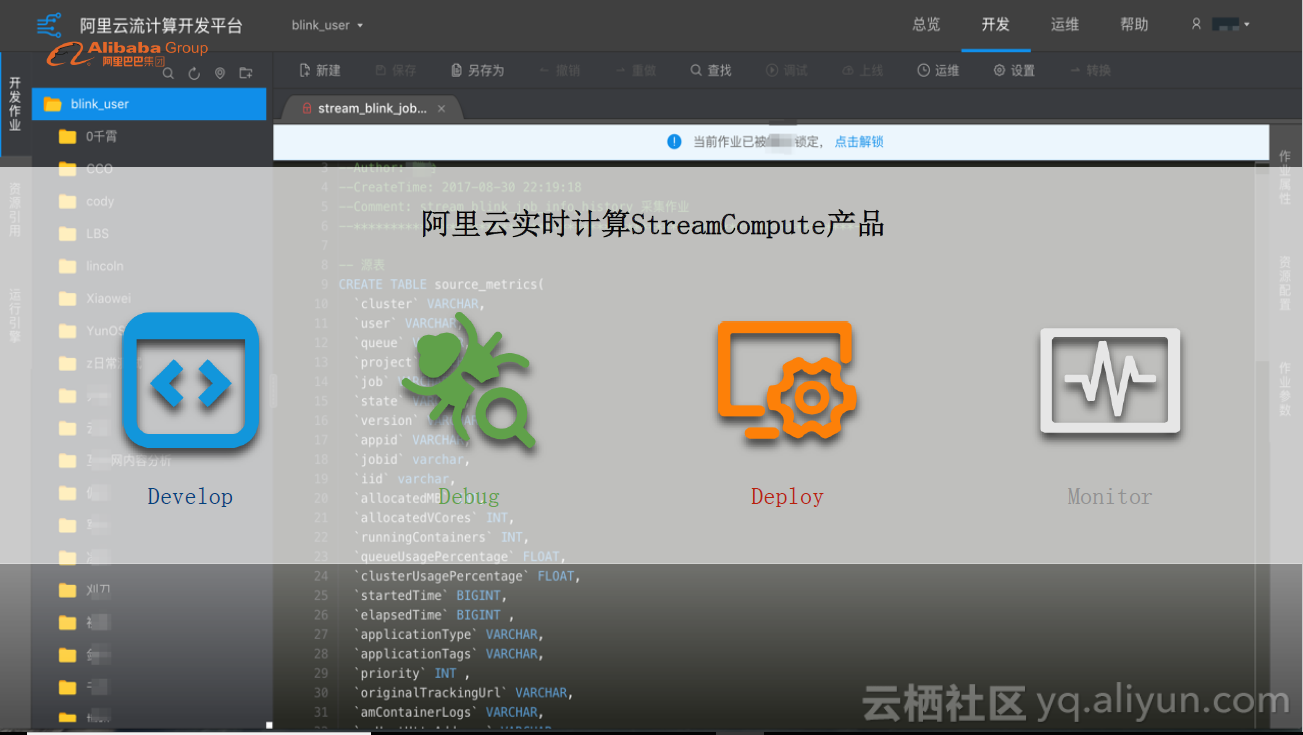
Task: Click the 点击解锁 unlock link
Action: coord(859,142)
